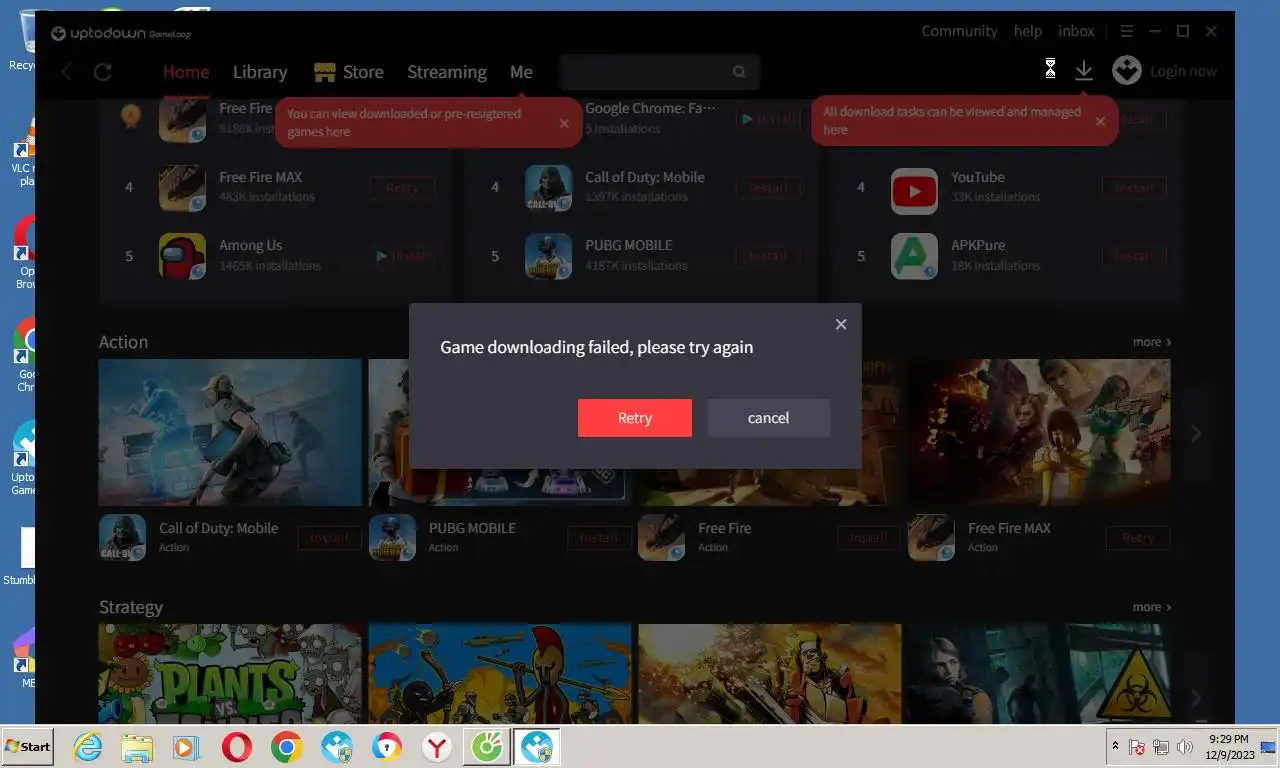The width and height of the screenshot is (1280, 768).
Task: Open the Me tab
Action: pos(521,72)
